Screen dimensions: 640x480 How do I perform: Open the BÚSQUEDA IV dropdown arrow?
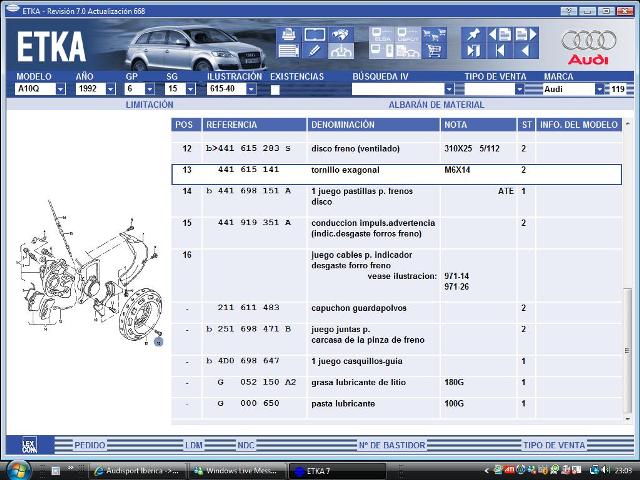[x=449, y=89]
